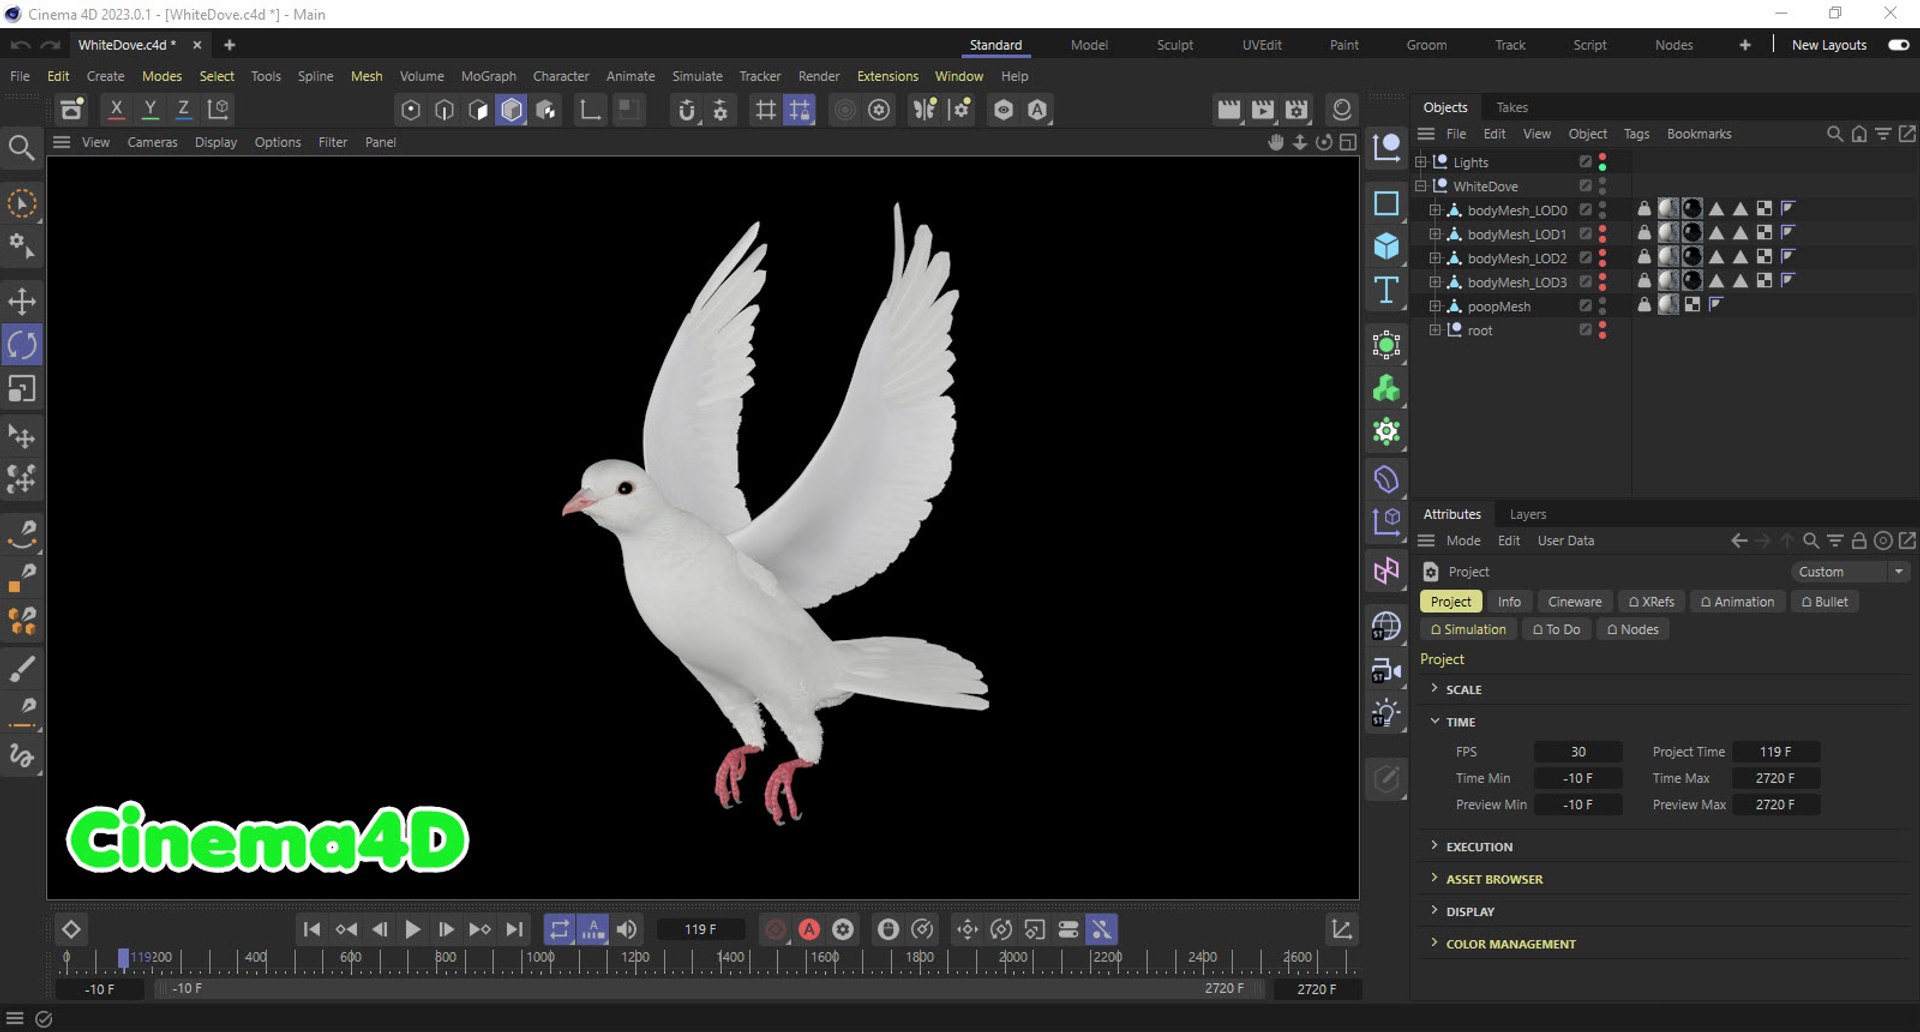
Task: Open the Render menu
Action: point(818,76)
